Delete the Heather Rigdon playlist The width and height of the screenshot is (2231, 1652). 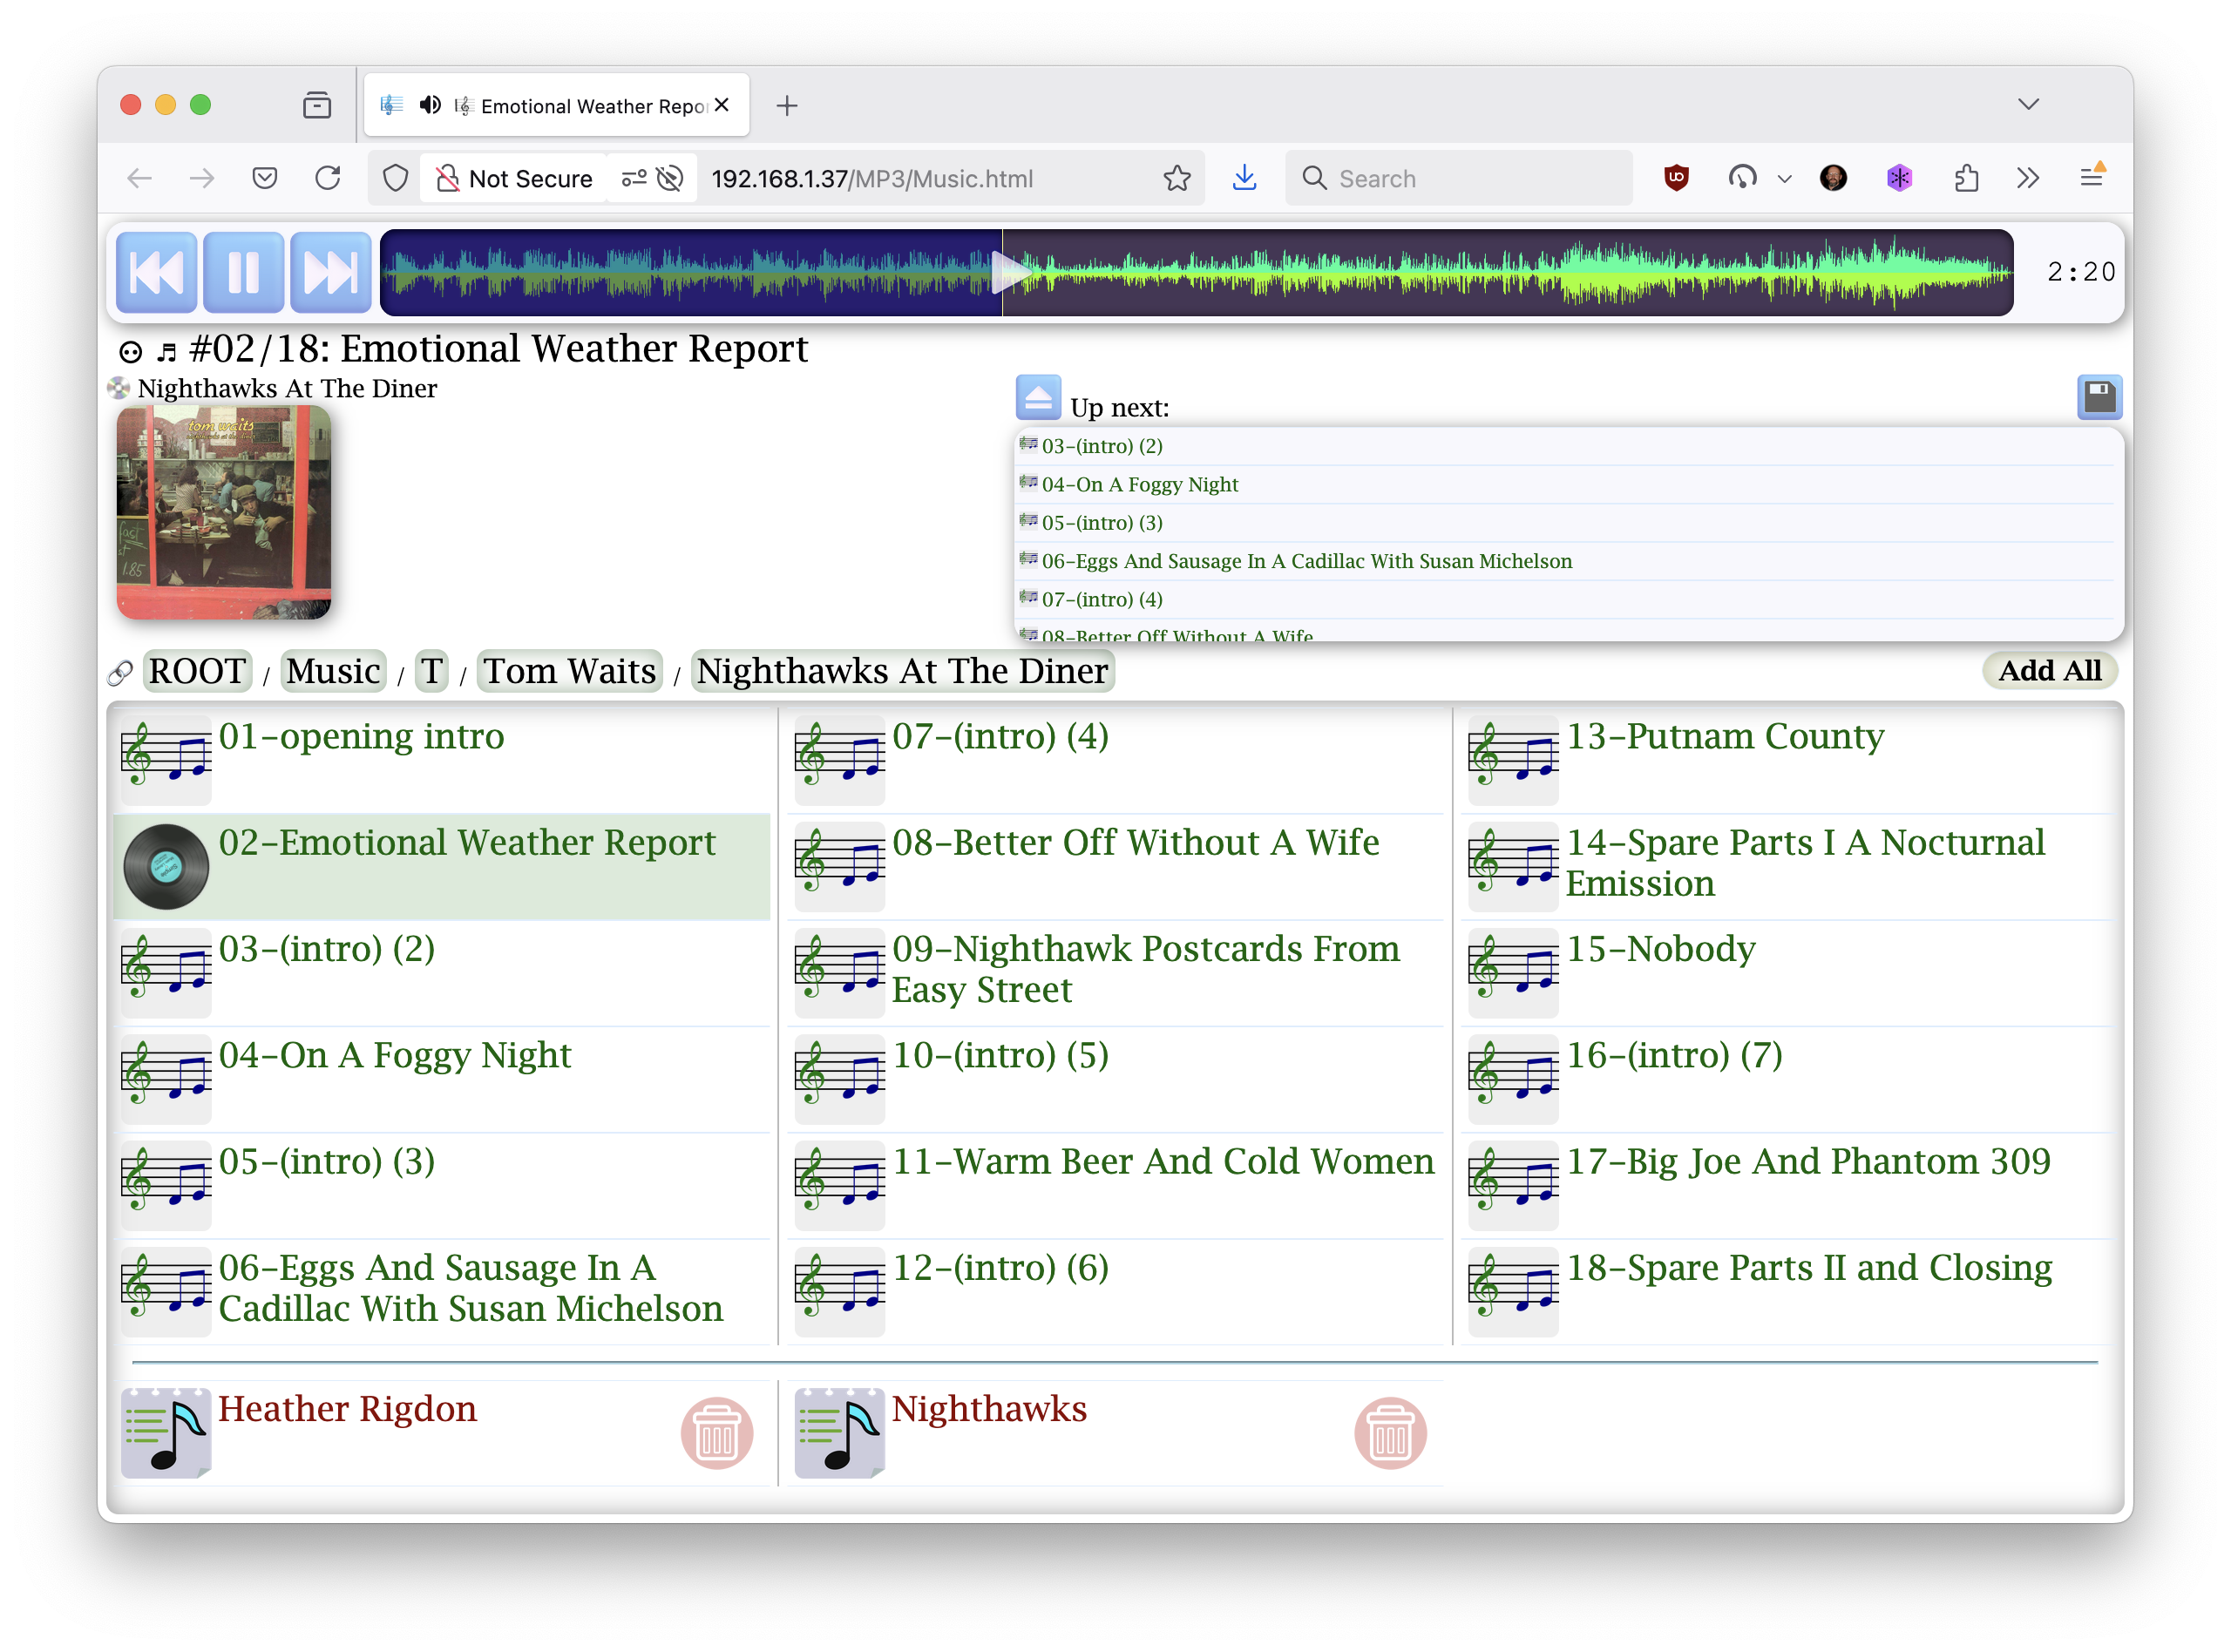coord(717,1433)
